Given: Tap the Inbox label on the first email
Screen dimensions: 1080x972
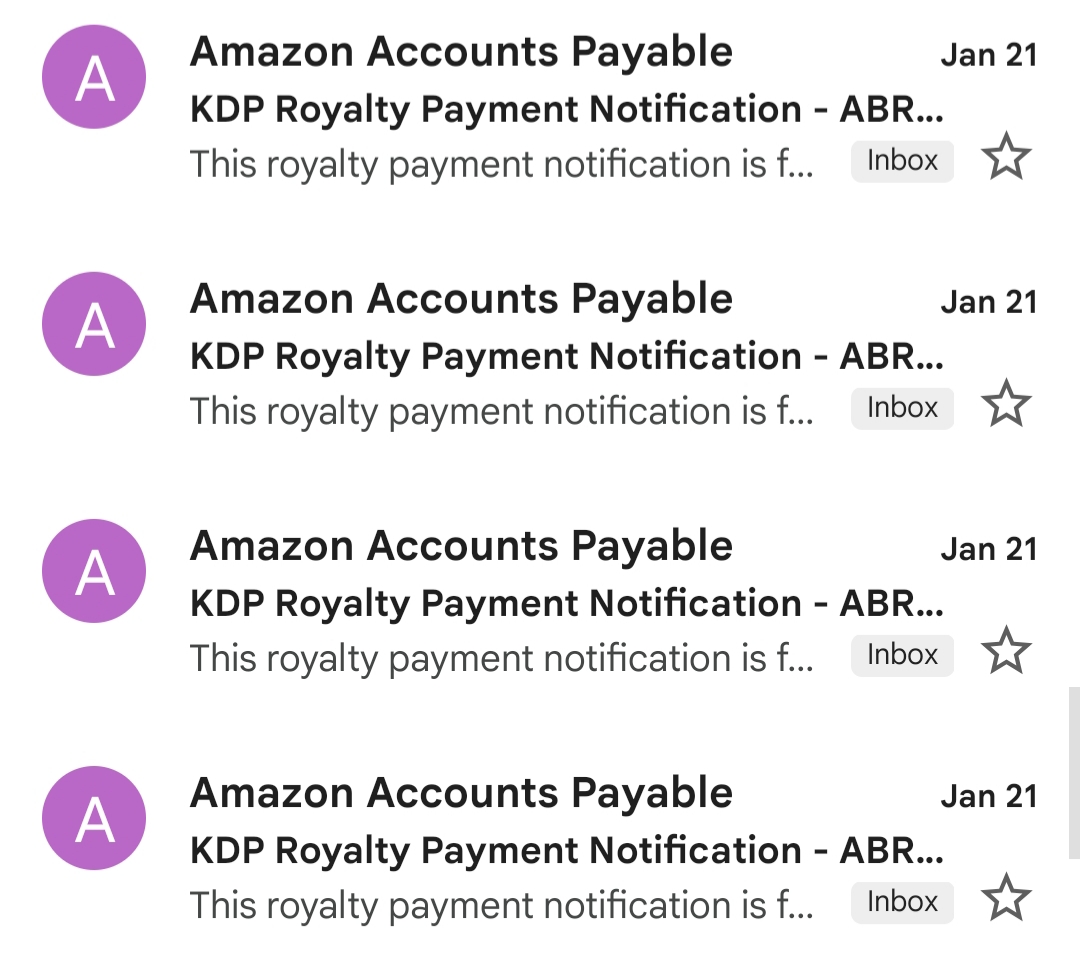Looking at the screenshot, I should pos(902,161).
